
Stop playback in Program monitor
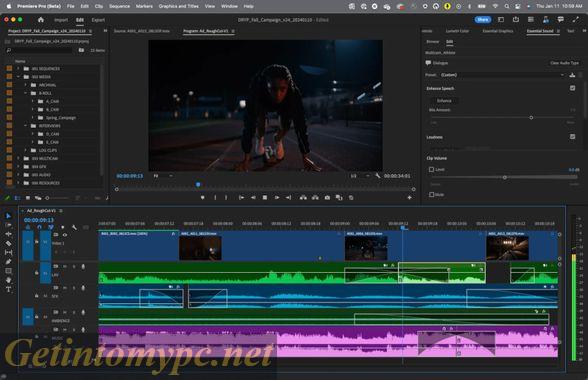(x=265, y=197)
